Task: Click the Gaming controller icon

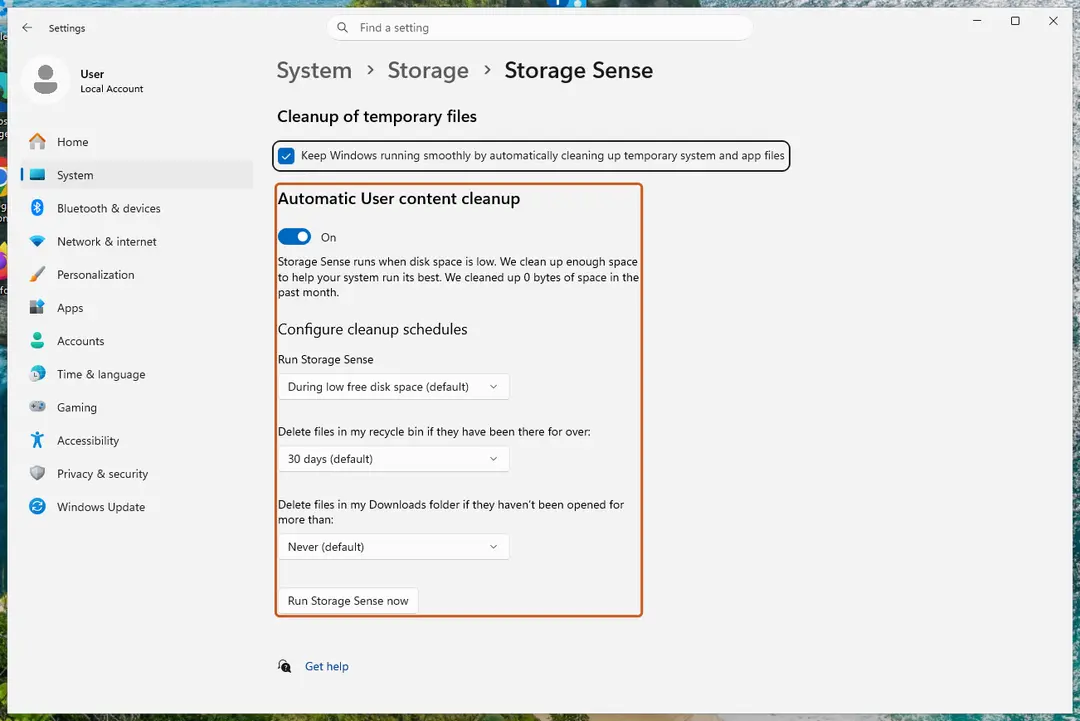Action: click(x=37, y=407)
